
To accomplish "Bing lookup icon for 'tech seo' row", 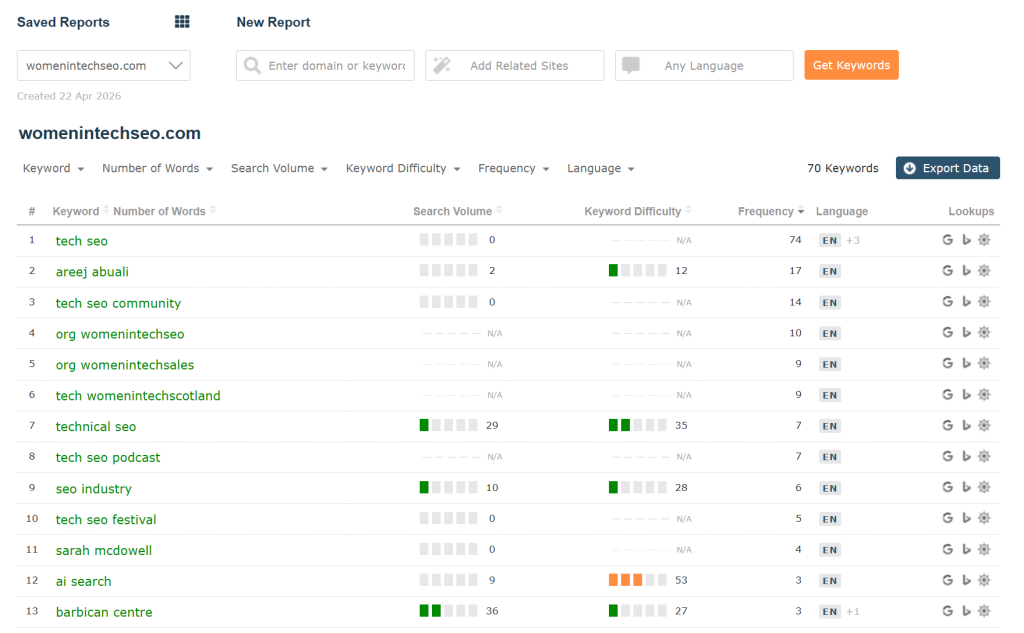I will point(967,240).
